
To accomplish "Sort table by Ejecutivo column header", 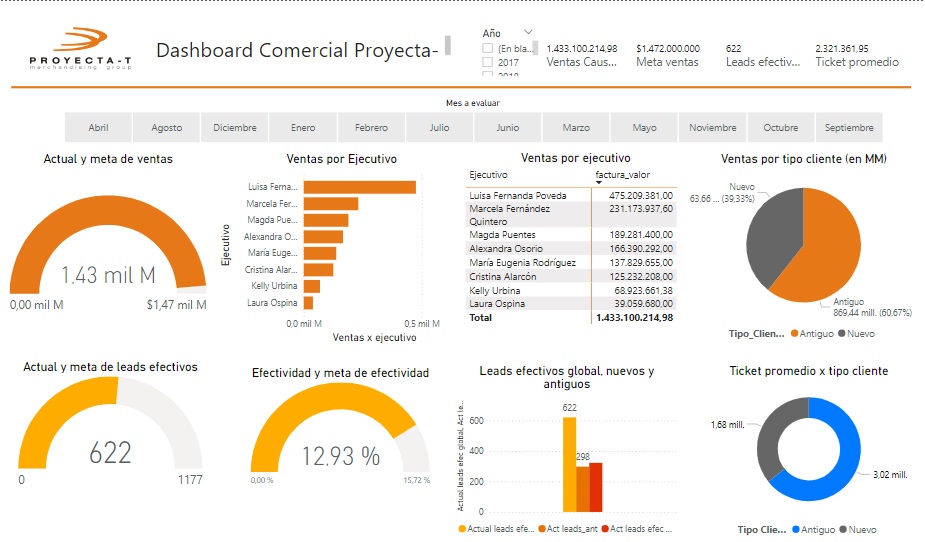I will point(488,174).
